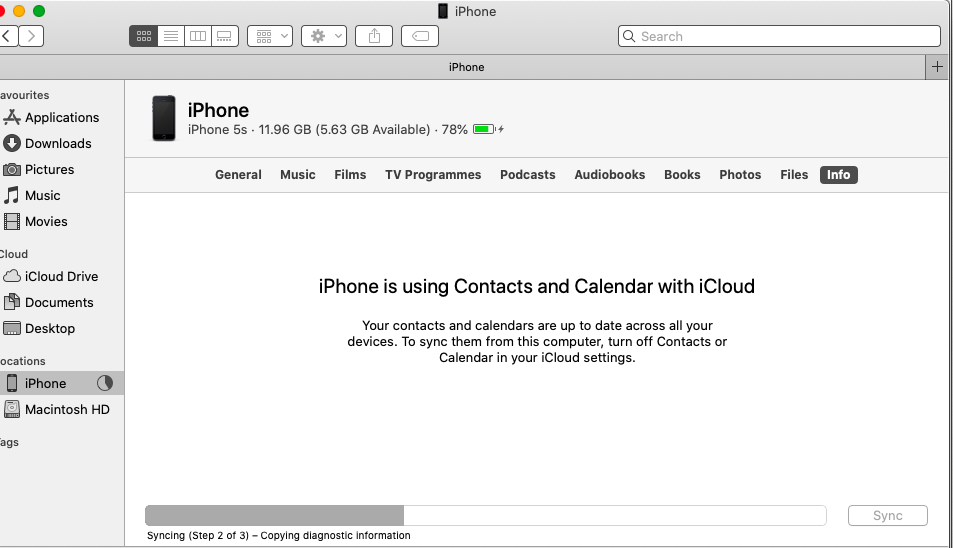Open Pictures in the sidebar
This screenshot has width=953, height=548.
61,170
